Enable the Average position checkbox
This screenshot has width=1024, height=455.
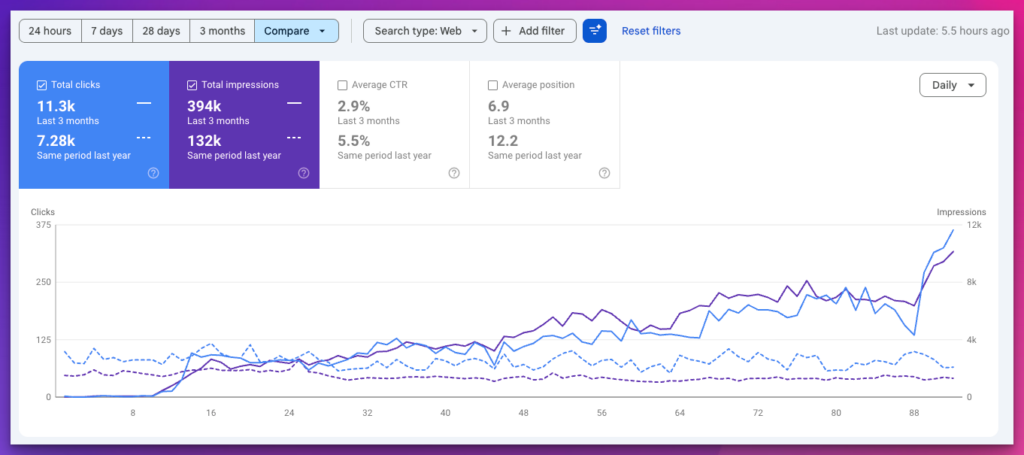(x=493, y=85)
